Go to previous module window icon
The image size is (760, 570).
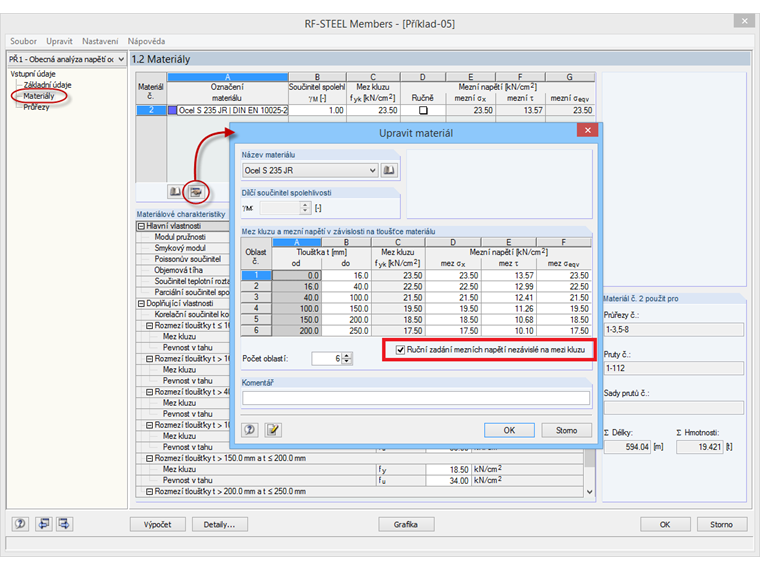(x=43, y=524)
